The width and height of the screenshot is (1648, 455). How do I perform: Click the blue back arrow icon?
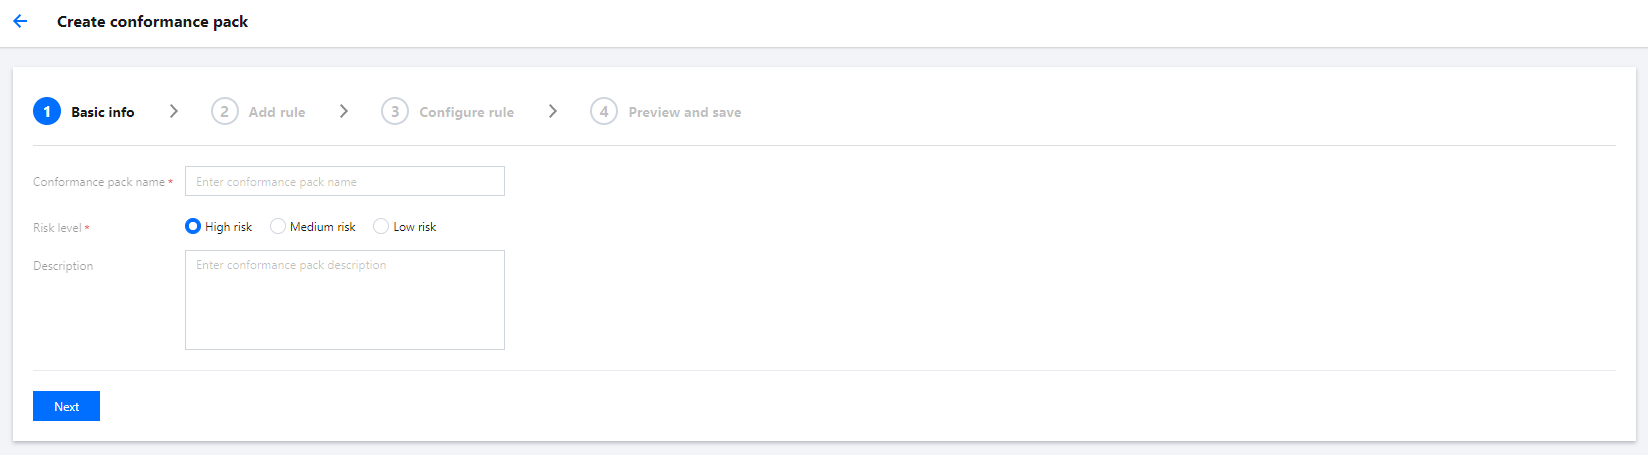click(x=20, y=21)
